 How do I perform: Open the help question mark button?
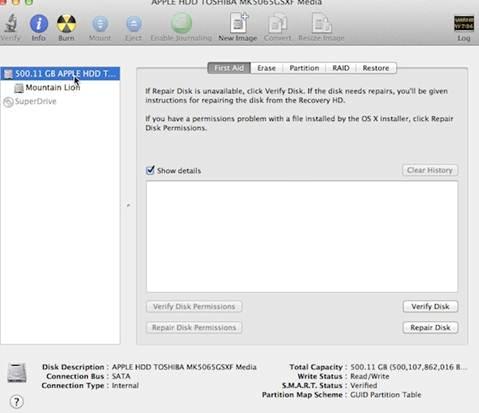click(x=17, y=402)
